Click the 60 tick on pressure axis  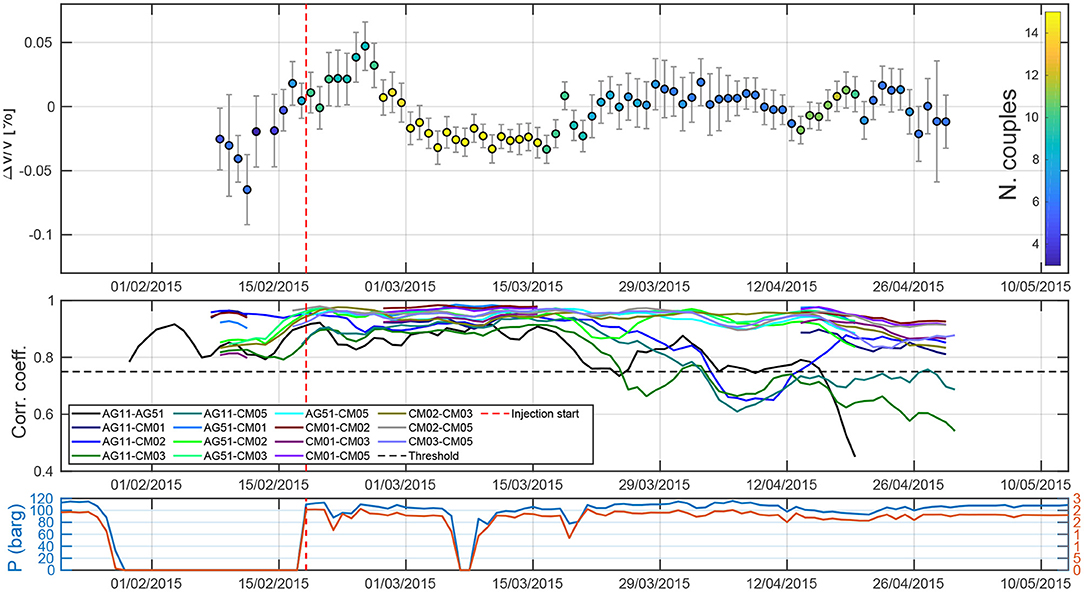coord(47,535)
